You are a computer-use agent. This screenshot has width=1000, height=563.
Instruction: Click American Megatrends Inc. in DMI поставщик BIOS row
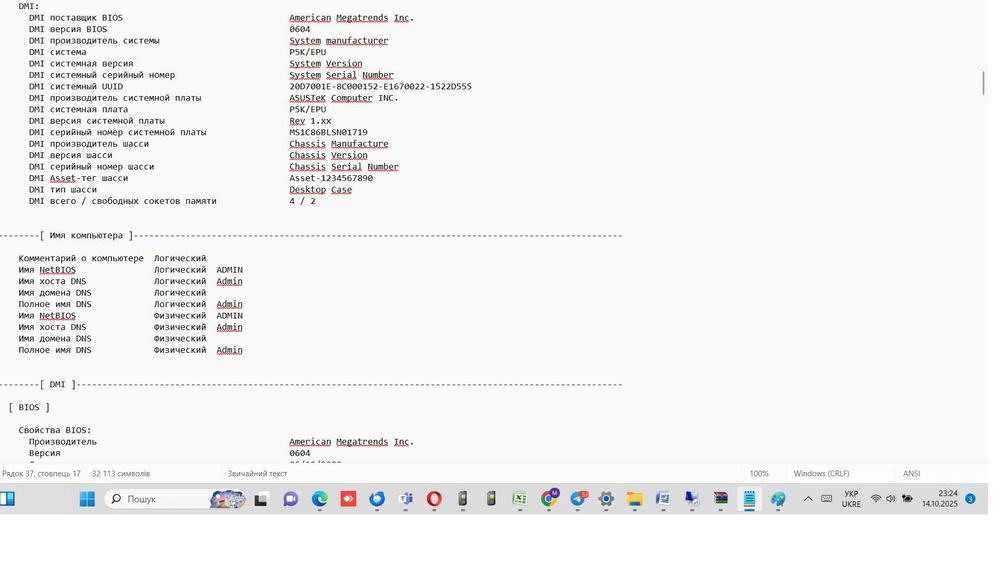[351, 18]
